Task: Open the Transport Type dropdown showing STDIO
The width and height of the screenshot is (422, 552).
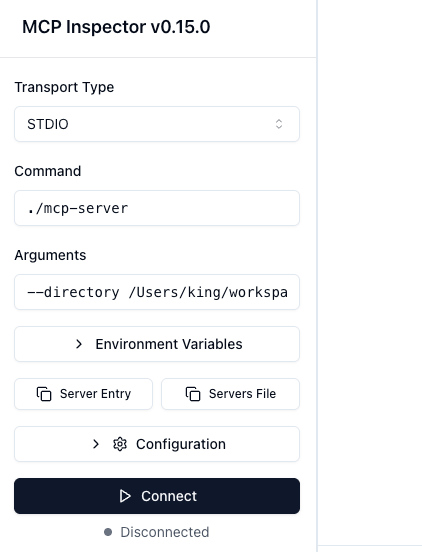Action: click(157, 124)
